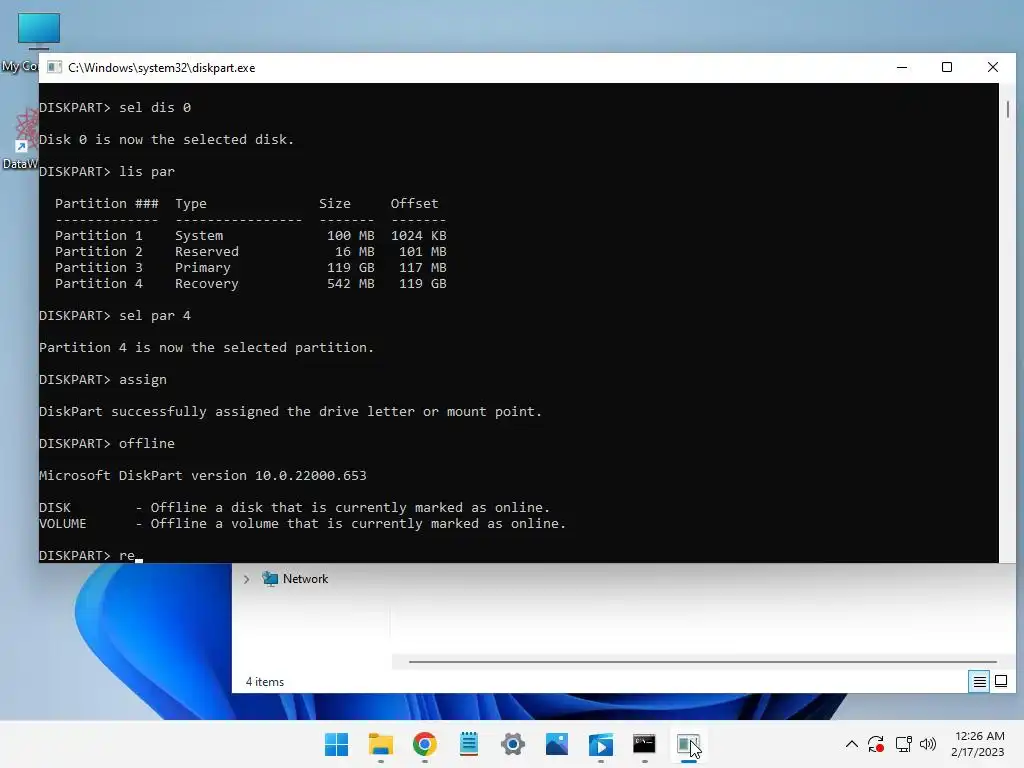
Task: Open the volume speaker tray icon
Action: pos(928,744)
